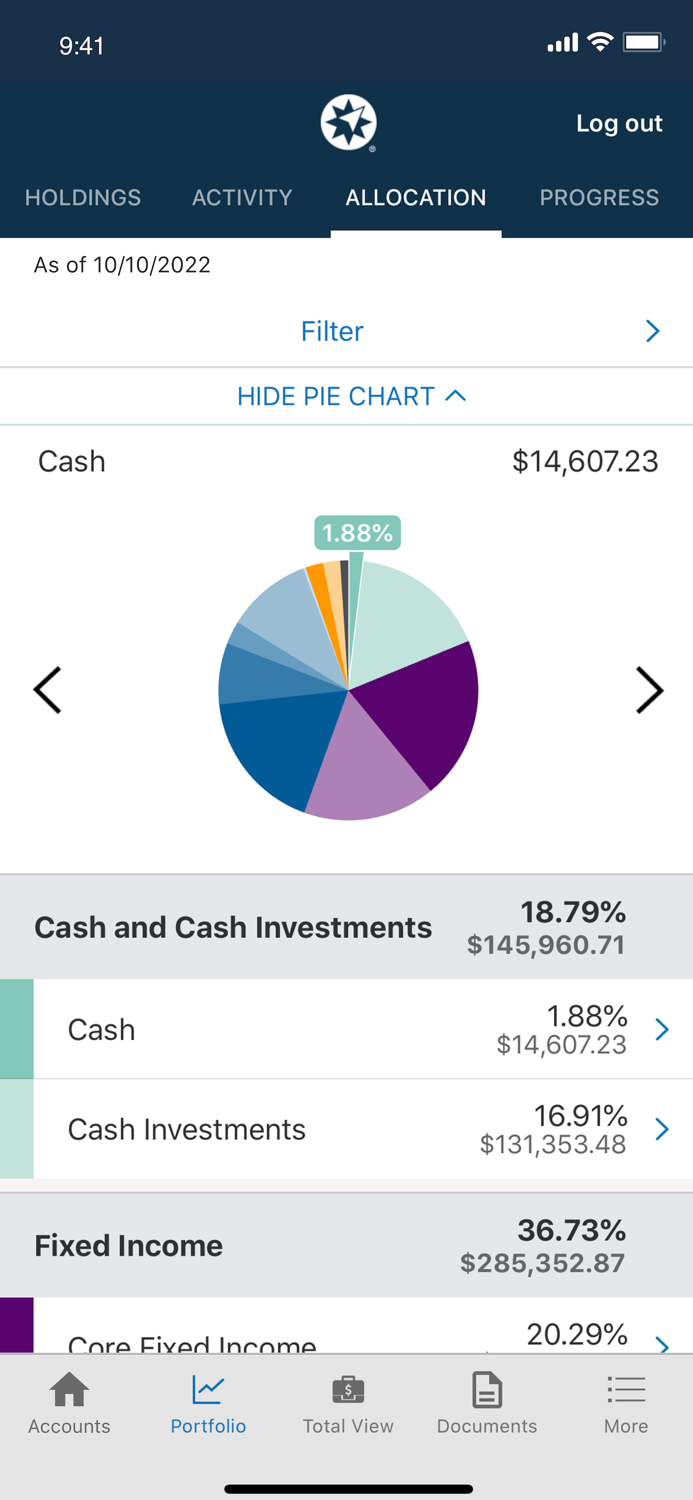This screenshot has width=693, height=1500.
Task: Toggle to Allocation view
Action: point(415,198)
